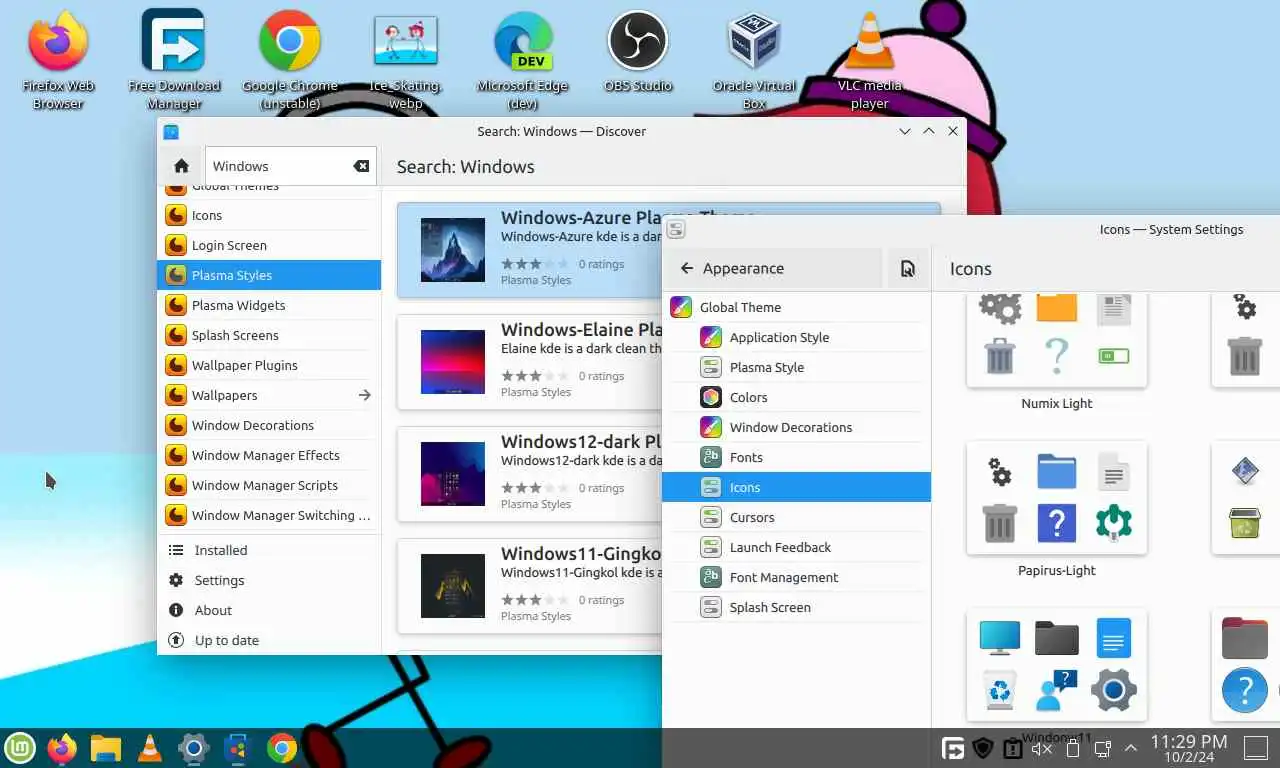Expand hidden system tray icons
The width and height of the screenshot is (1280, 768).
click(1131, 747)
